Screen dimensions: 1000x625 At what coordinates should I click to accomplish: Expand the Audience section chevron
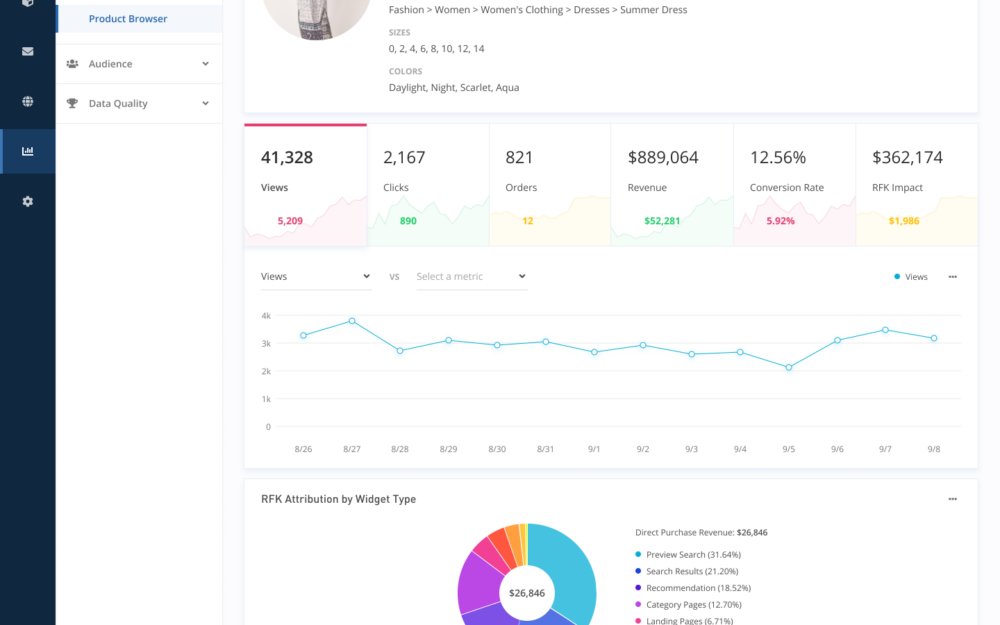pyautogui.click(x=205, y=64)
